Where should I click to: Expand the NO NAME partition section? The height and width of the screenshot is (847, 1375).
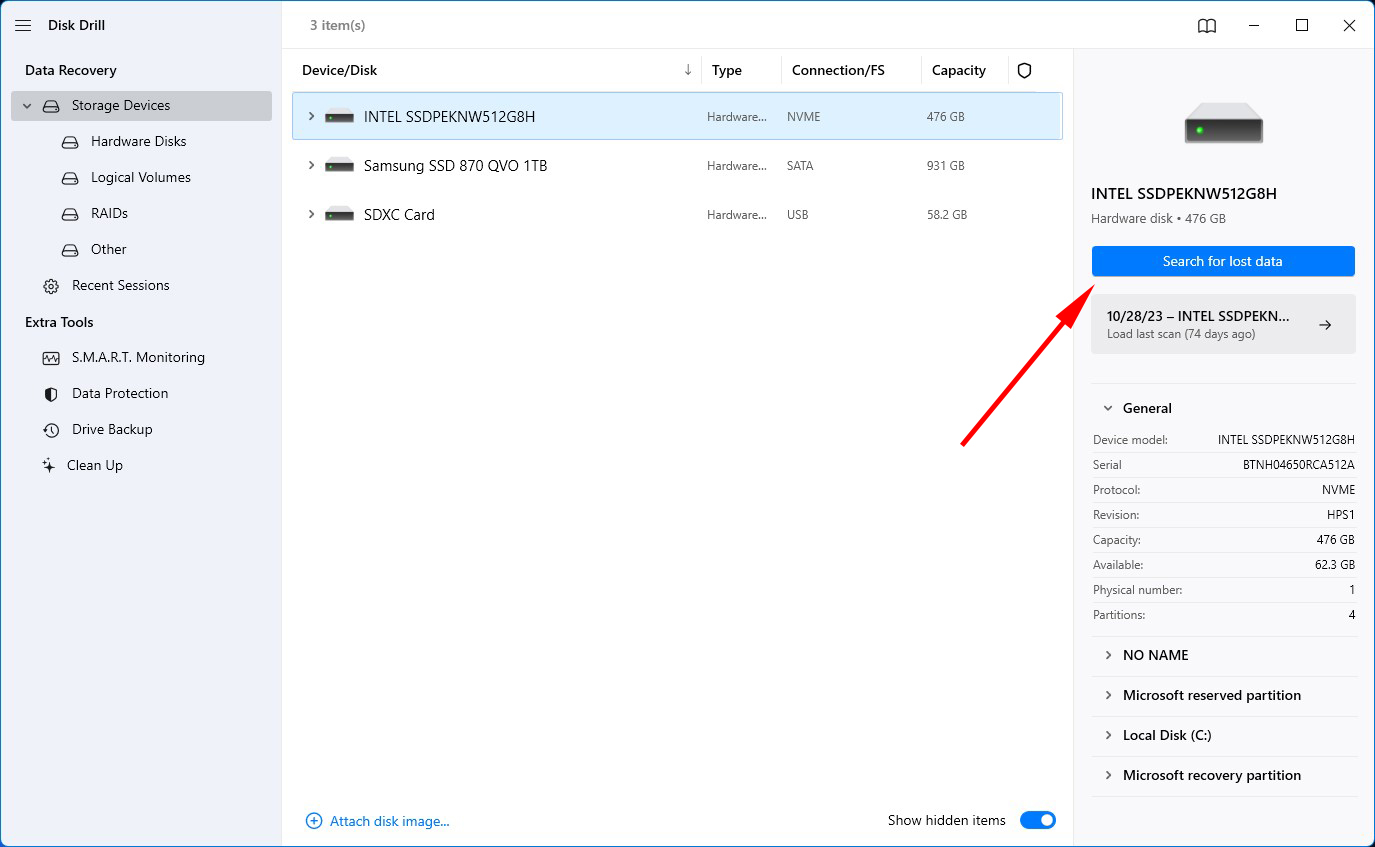1108,655
